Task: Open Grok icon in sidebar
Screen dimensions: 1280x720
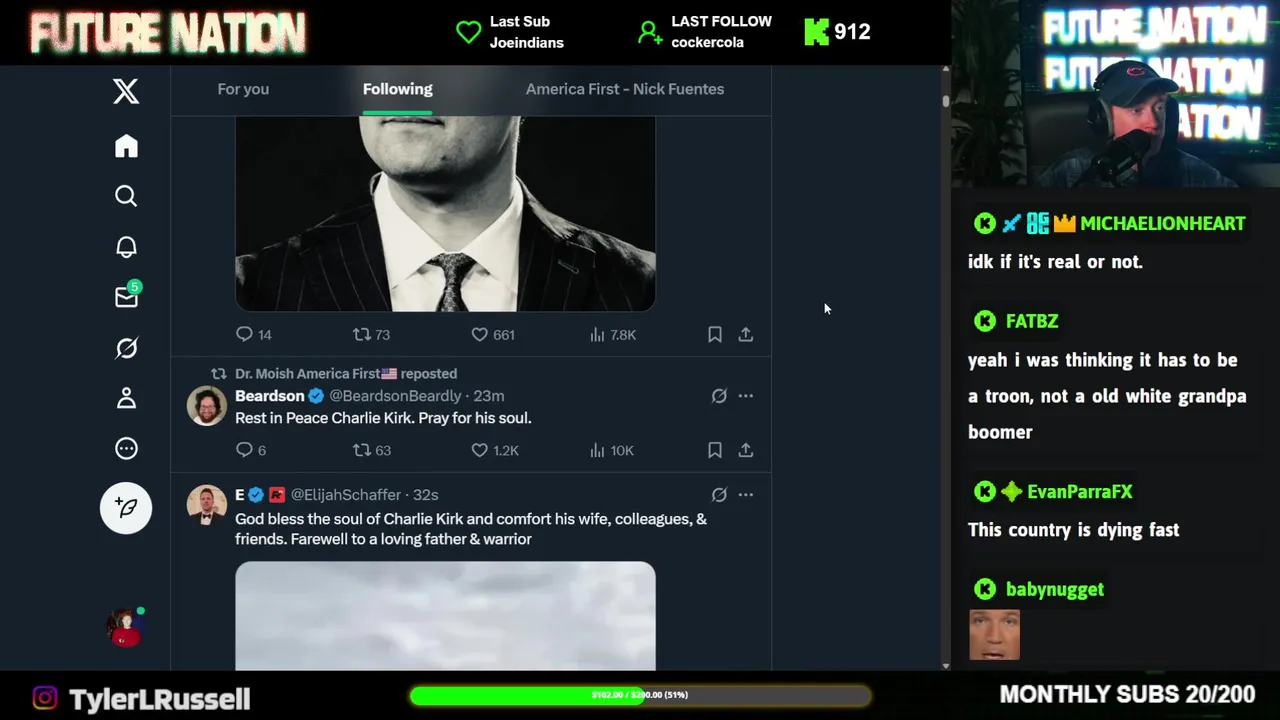Action: tap(126, 348)
